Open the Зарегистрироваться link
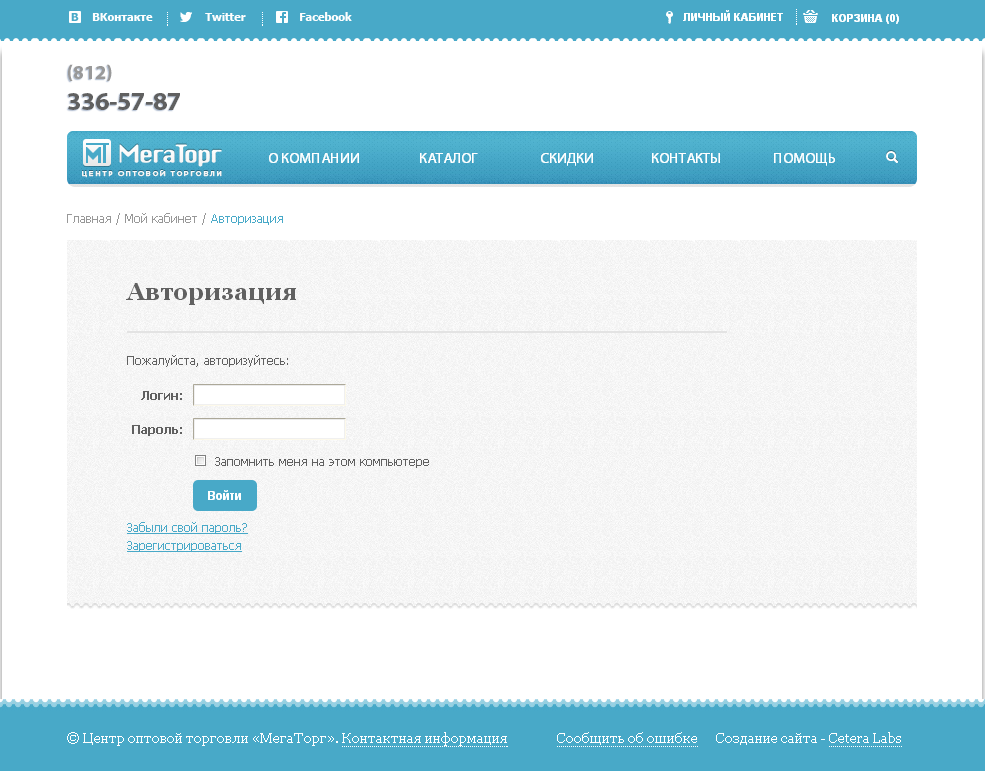 (183, 545)
